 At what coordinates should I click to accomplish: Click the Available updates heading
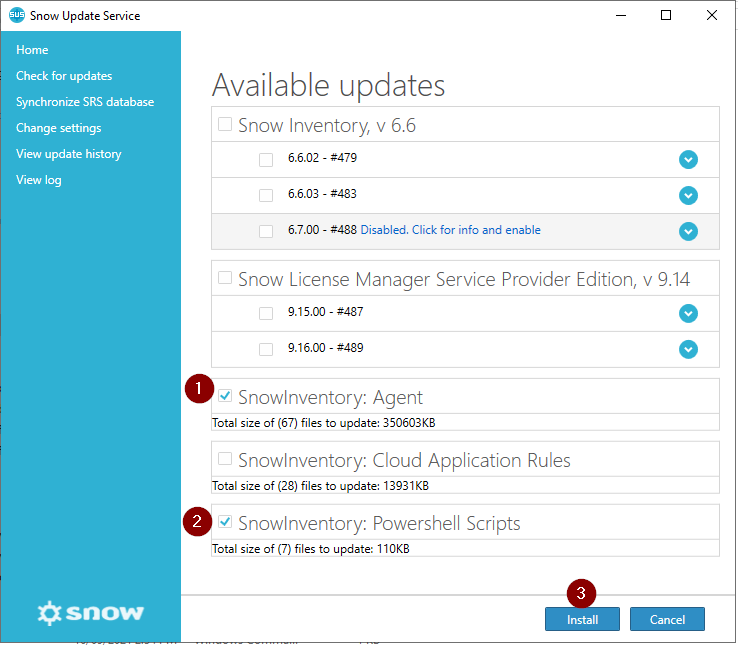(x=329, y=86)
